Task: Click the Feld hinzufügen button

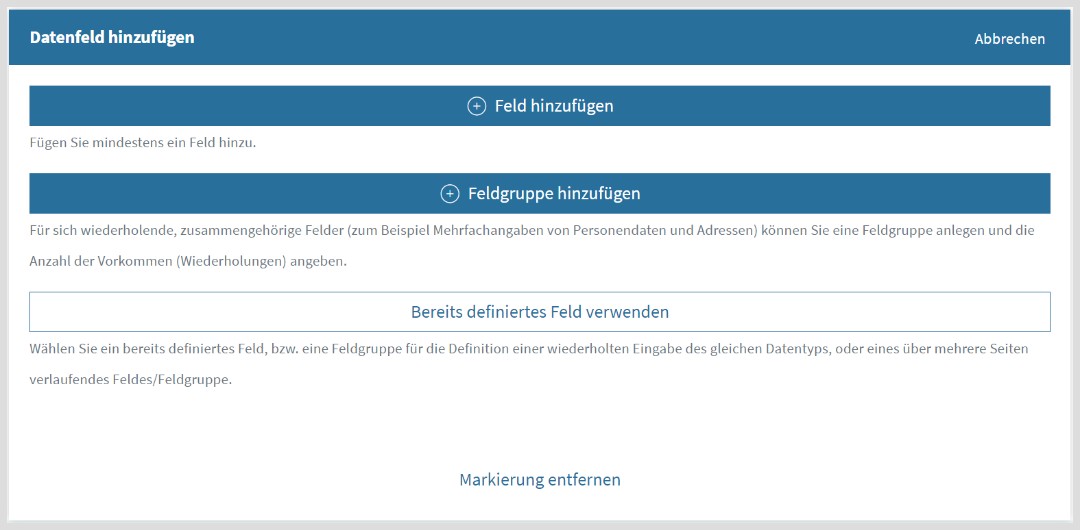Action: click(539, 106)
